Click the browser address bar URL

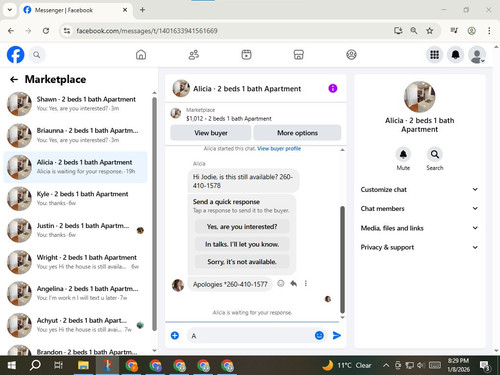click(x=147, y=31)
